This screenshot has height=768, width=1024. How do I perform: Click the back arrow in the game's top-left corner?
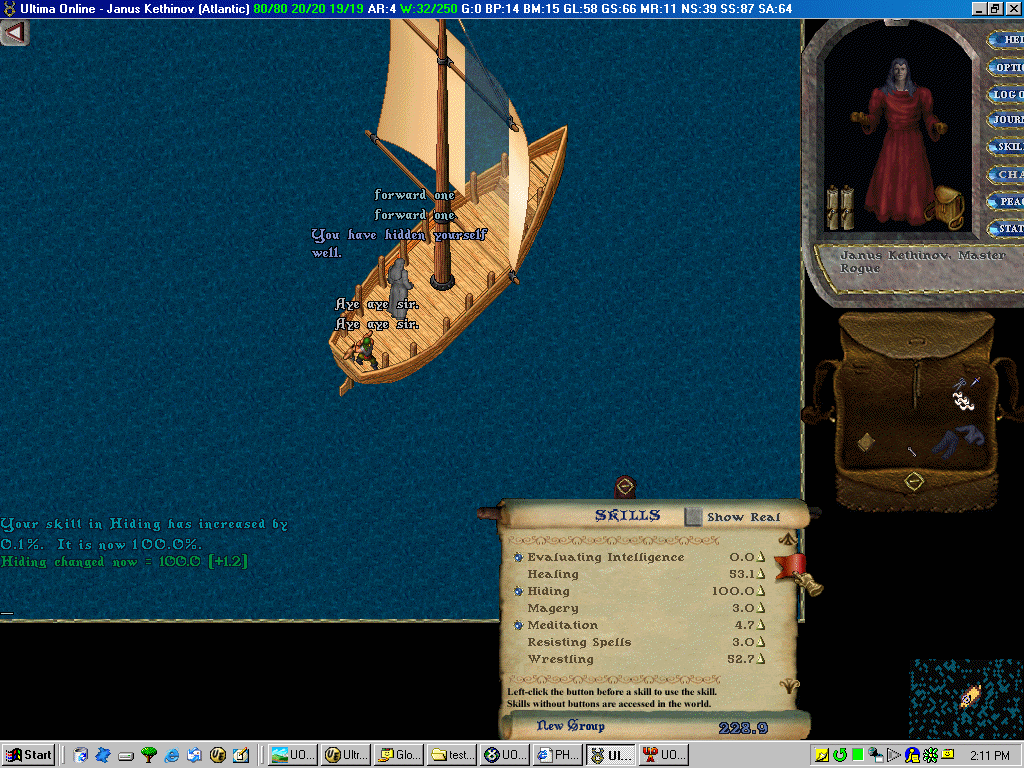(x=14, y=32)
